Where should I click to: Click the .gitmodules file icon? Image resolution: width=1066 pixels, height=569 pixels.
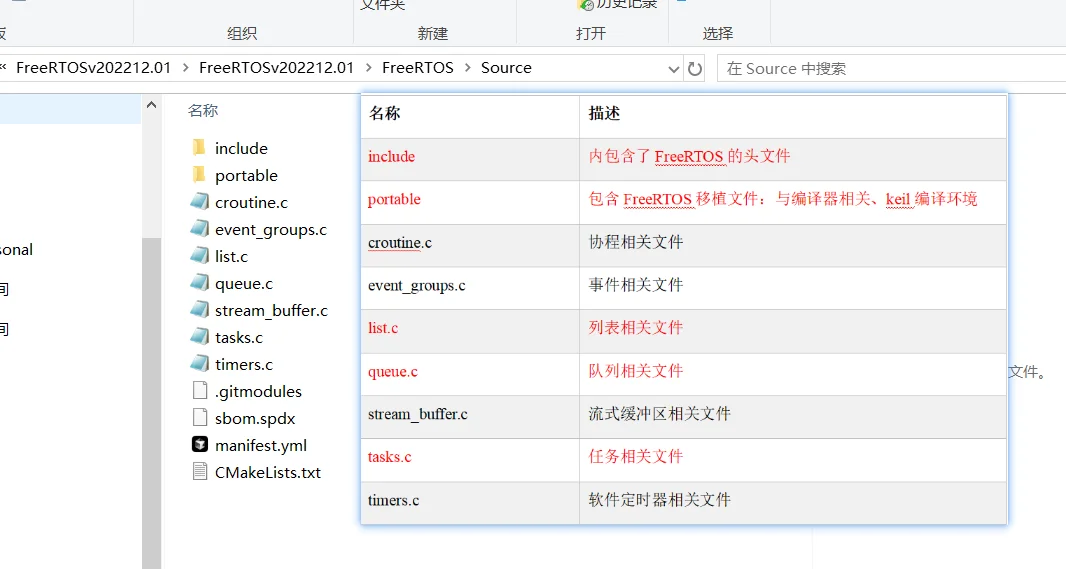pos(200,390)
